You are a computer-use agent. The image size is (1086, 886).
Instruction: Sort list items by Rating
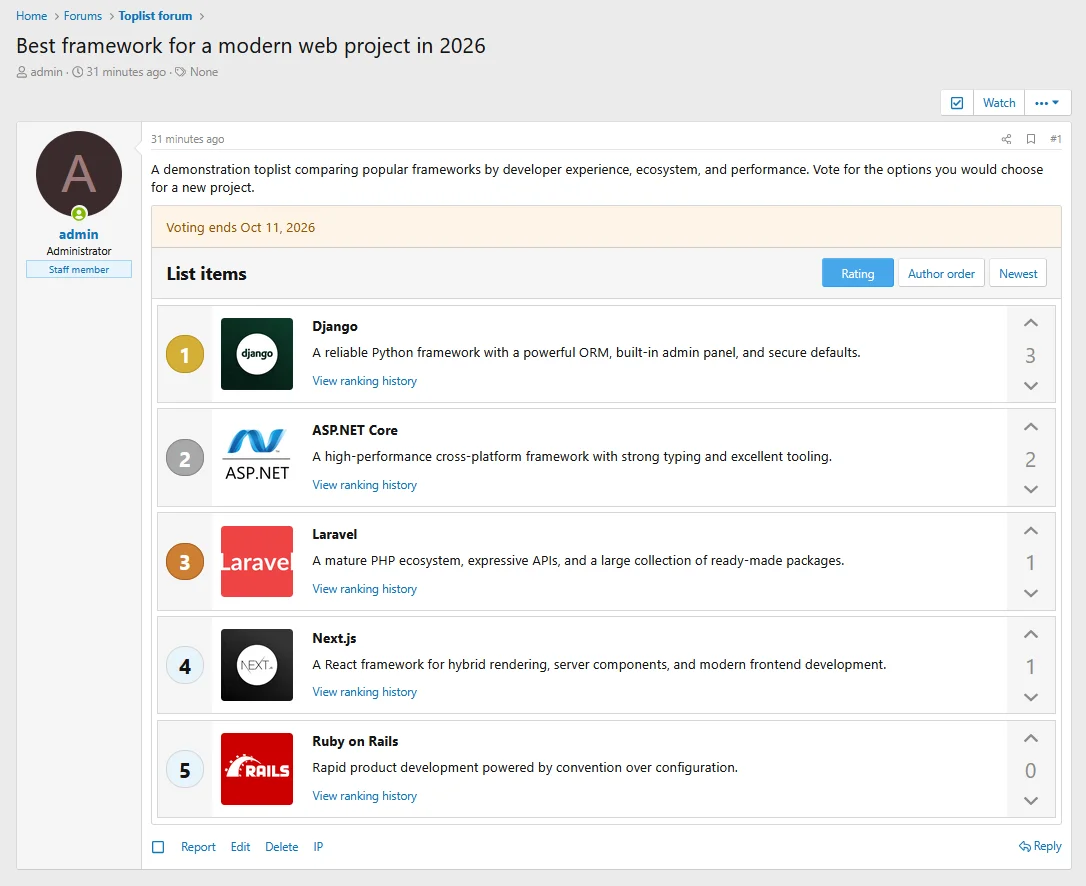coord(857,274)
